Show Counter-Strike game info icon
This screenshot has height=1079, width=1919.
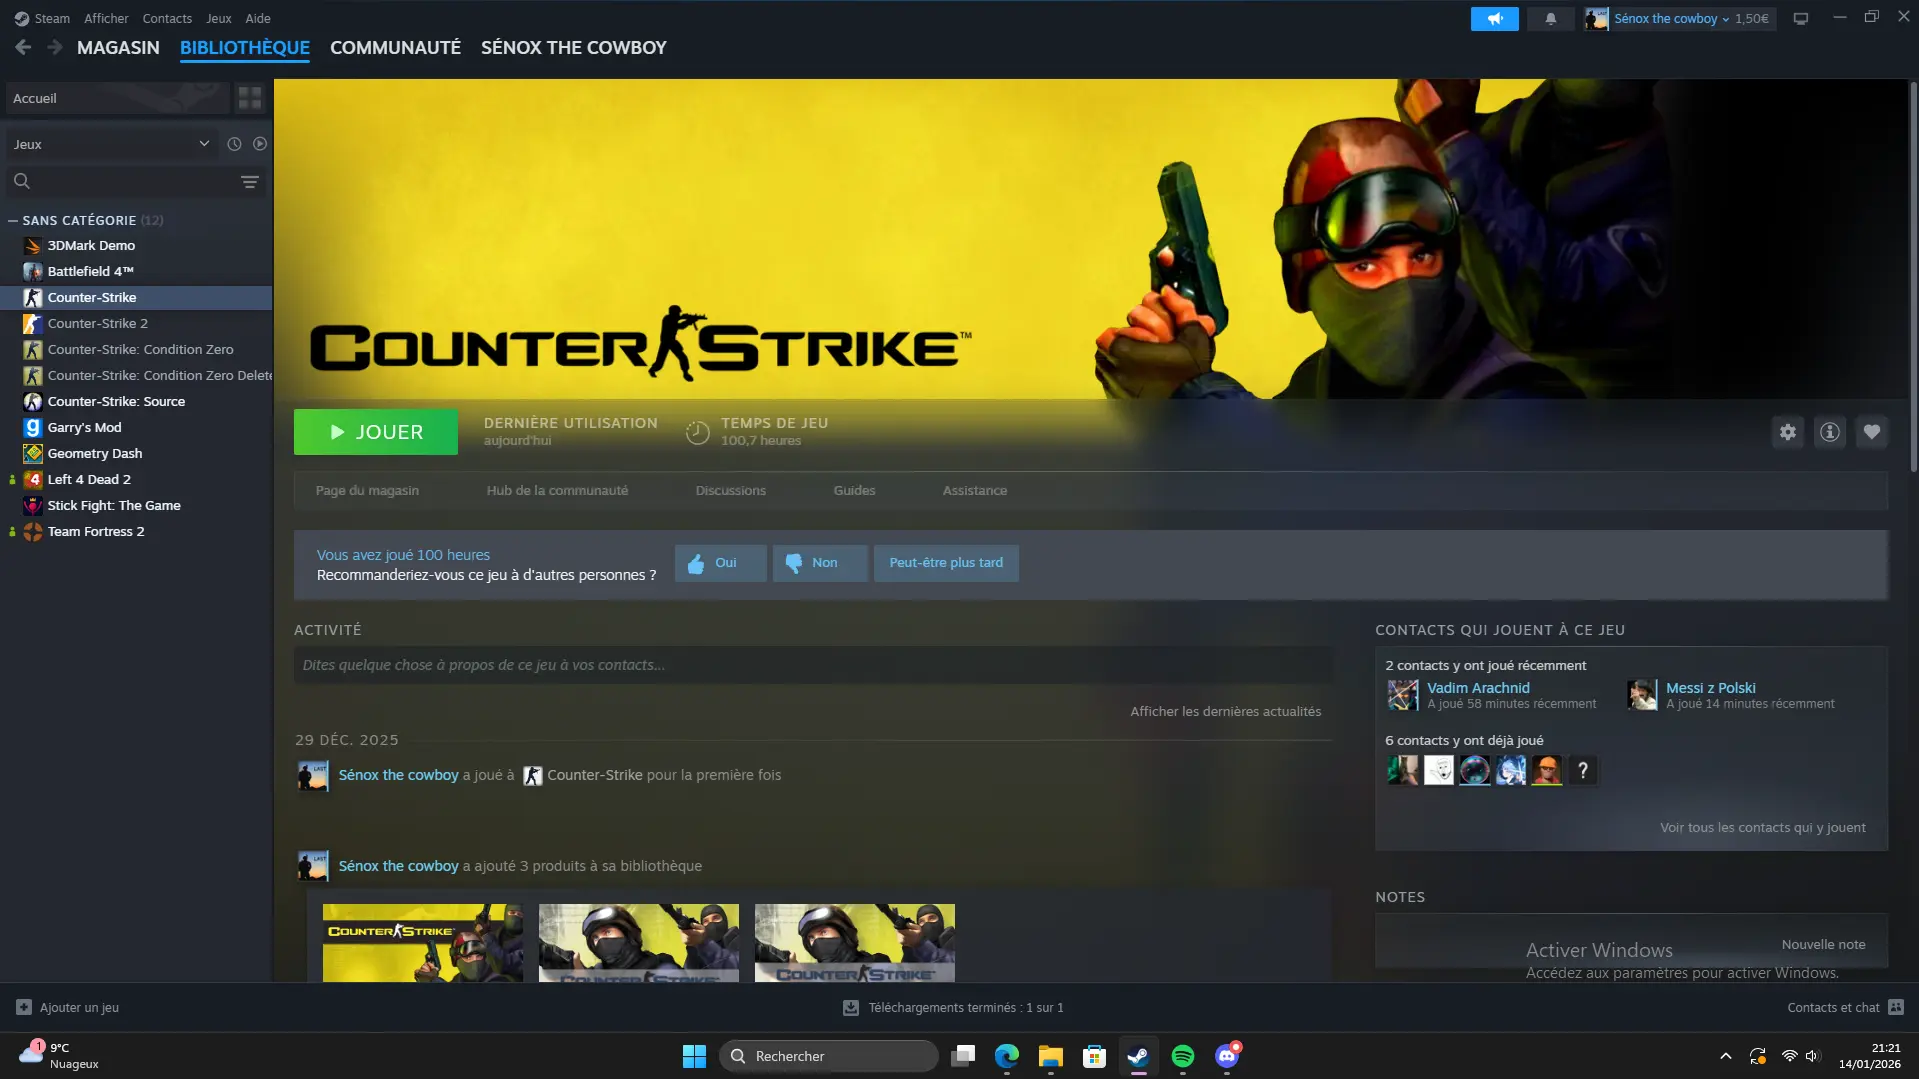(x=1829, y=432)
